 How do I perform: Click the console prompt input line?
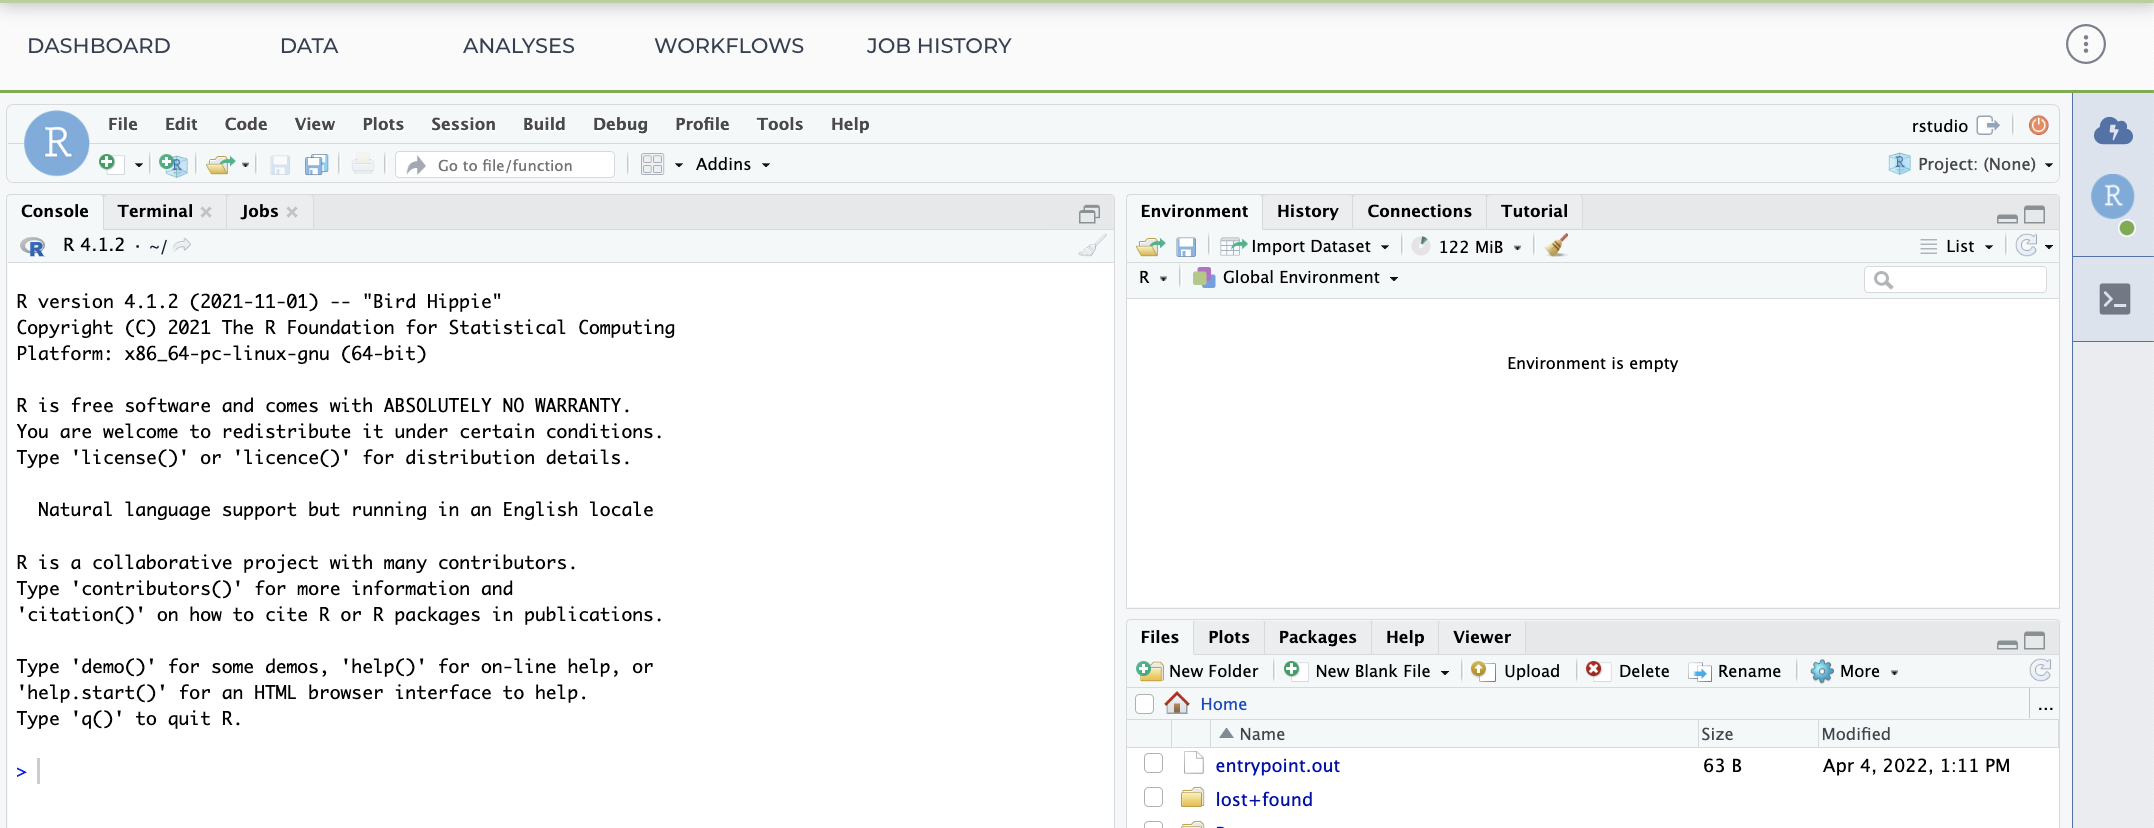pyautogui.click(x=560, y=771)
